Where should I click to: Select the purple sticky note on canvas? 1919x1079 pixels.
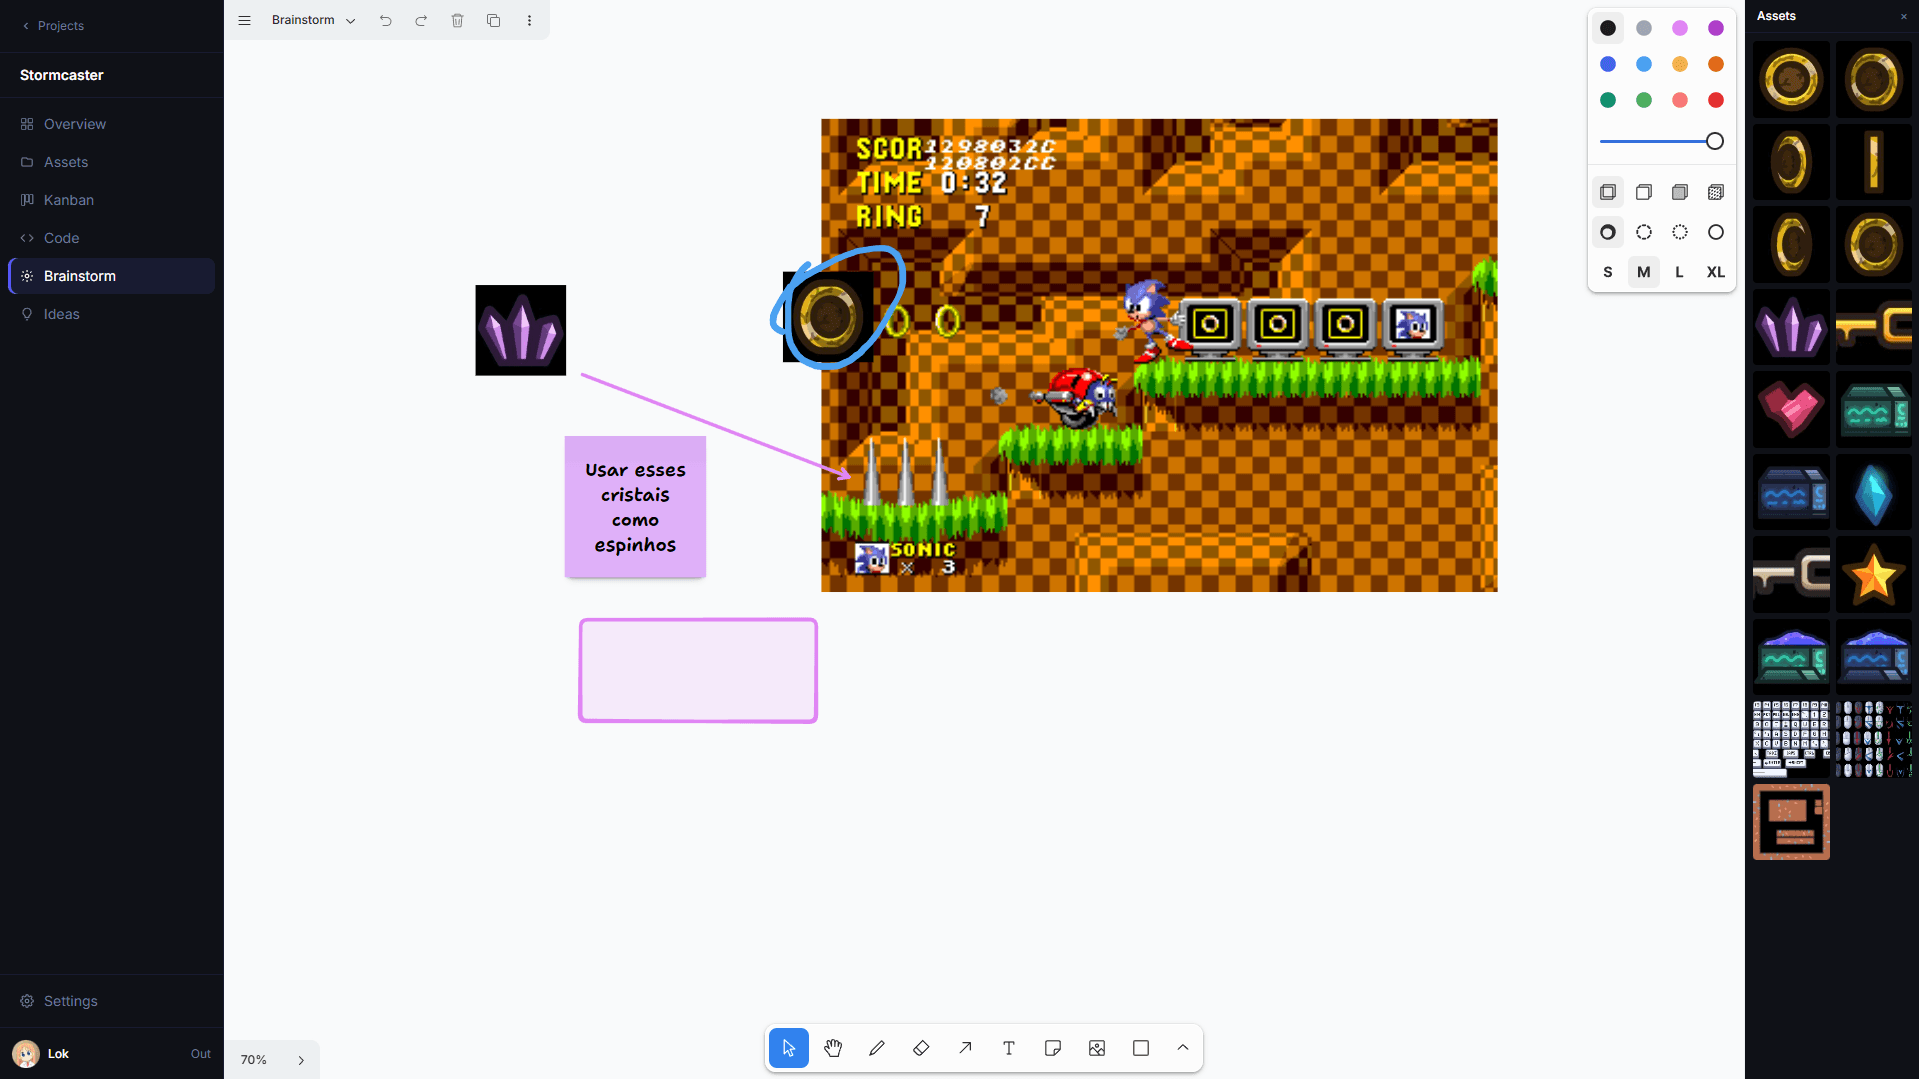pyautogui.click(x=635, y=507)
